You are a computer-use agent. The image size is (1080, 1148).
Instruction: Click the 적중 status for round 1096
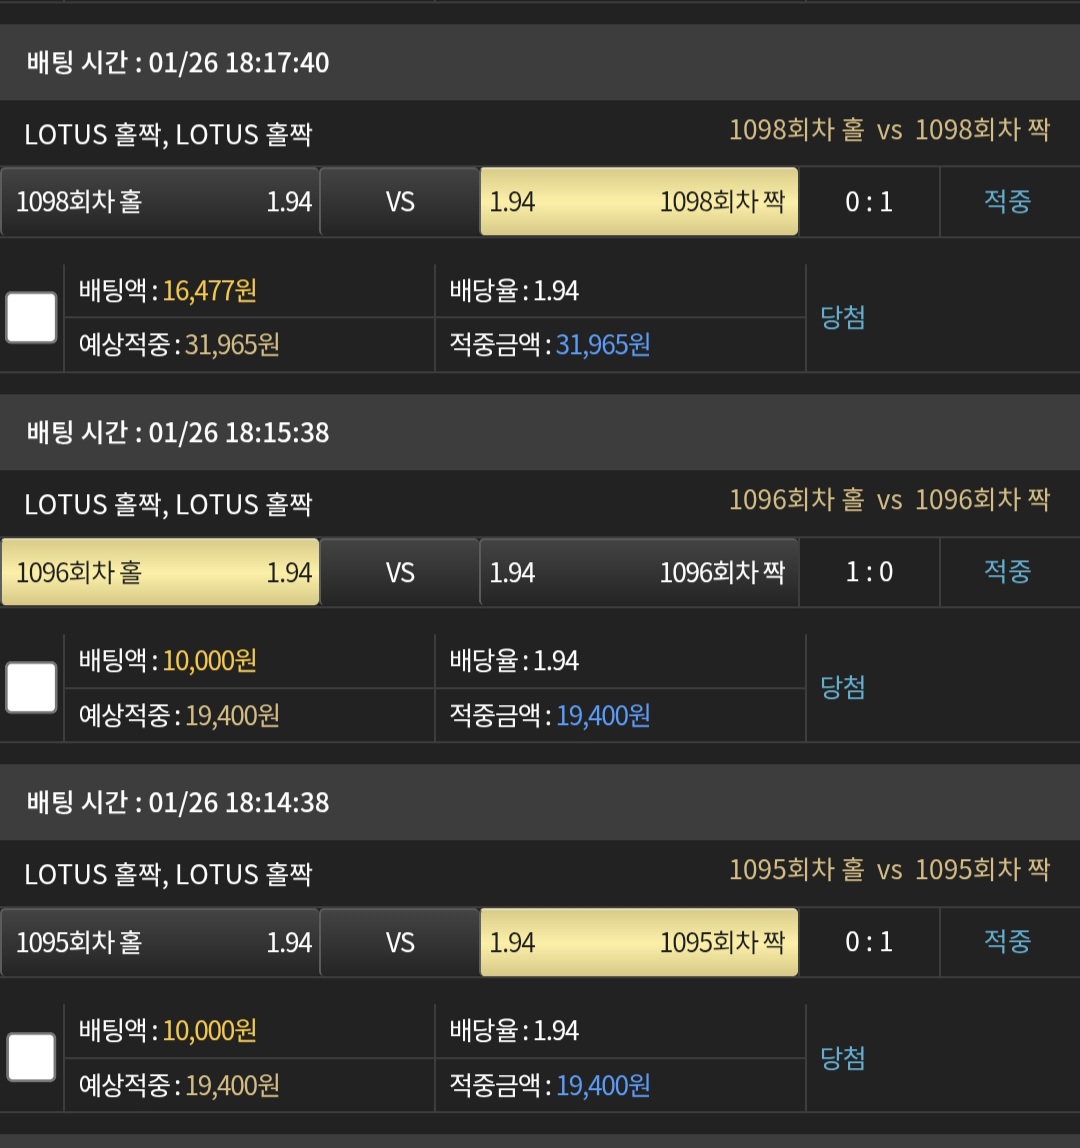[x=1007, y=572]
